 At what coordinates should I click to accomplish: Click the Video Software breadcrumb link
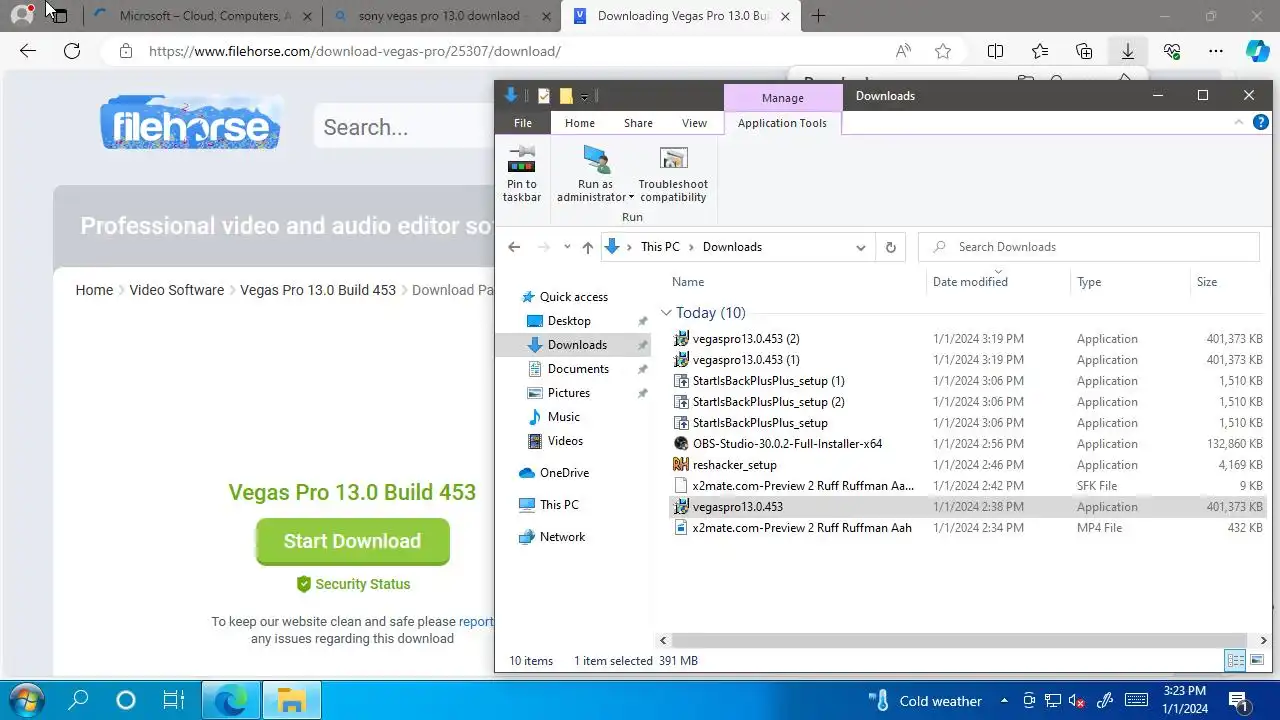click(176, 290)
